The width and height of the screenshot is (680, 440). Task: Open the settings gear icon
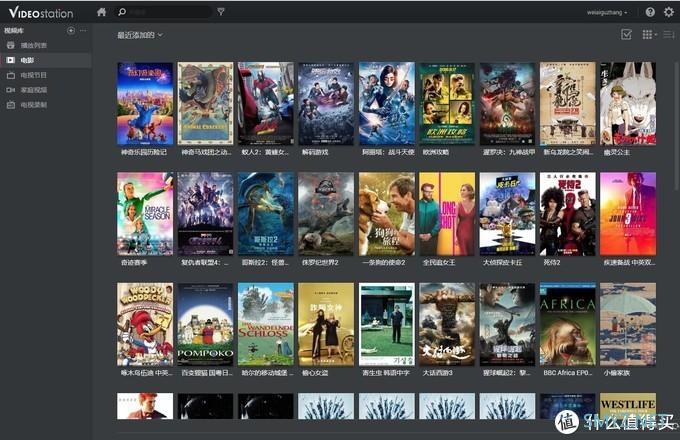669,12
